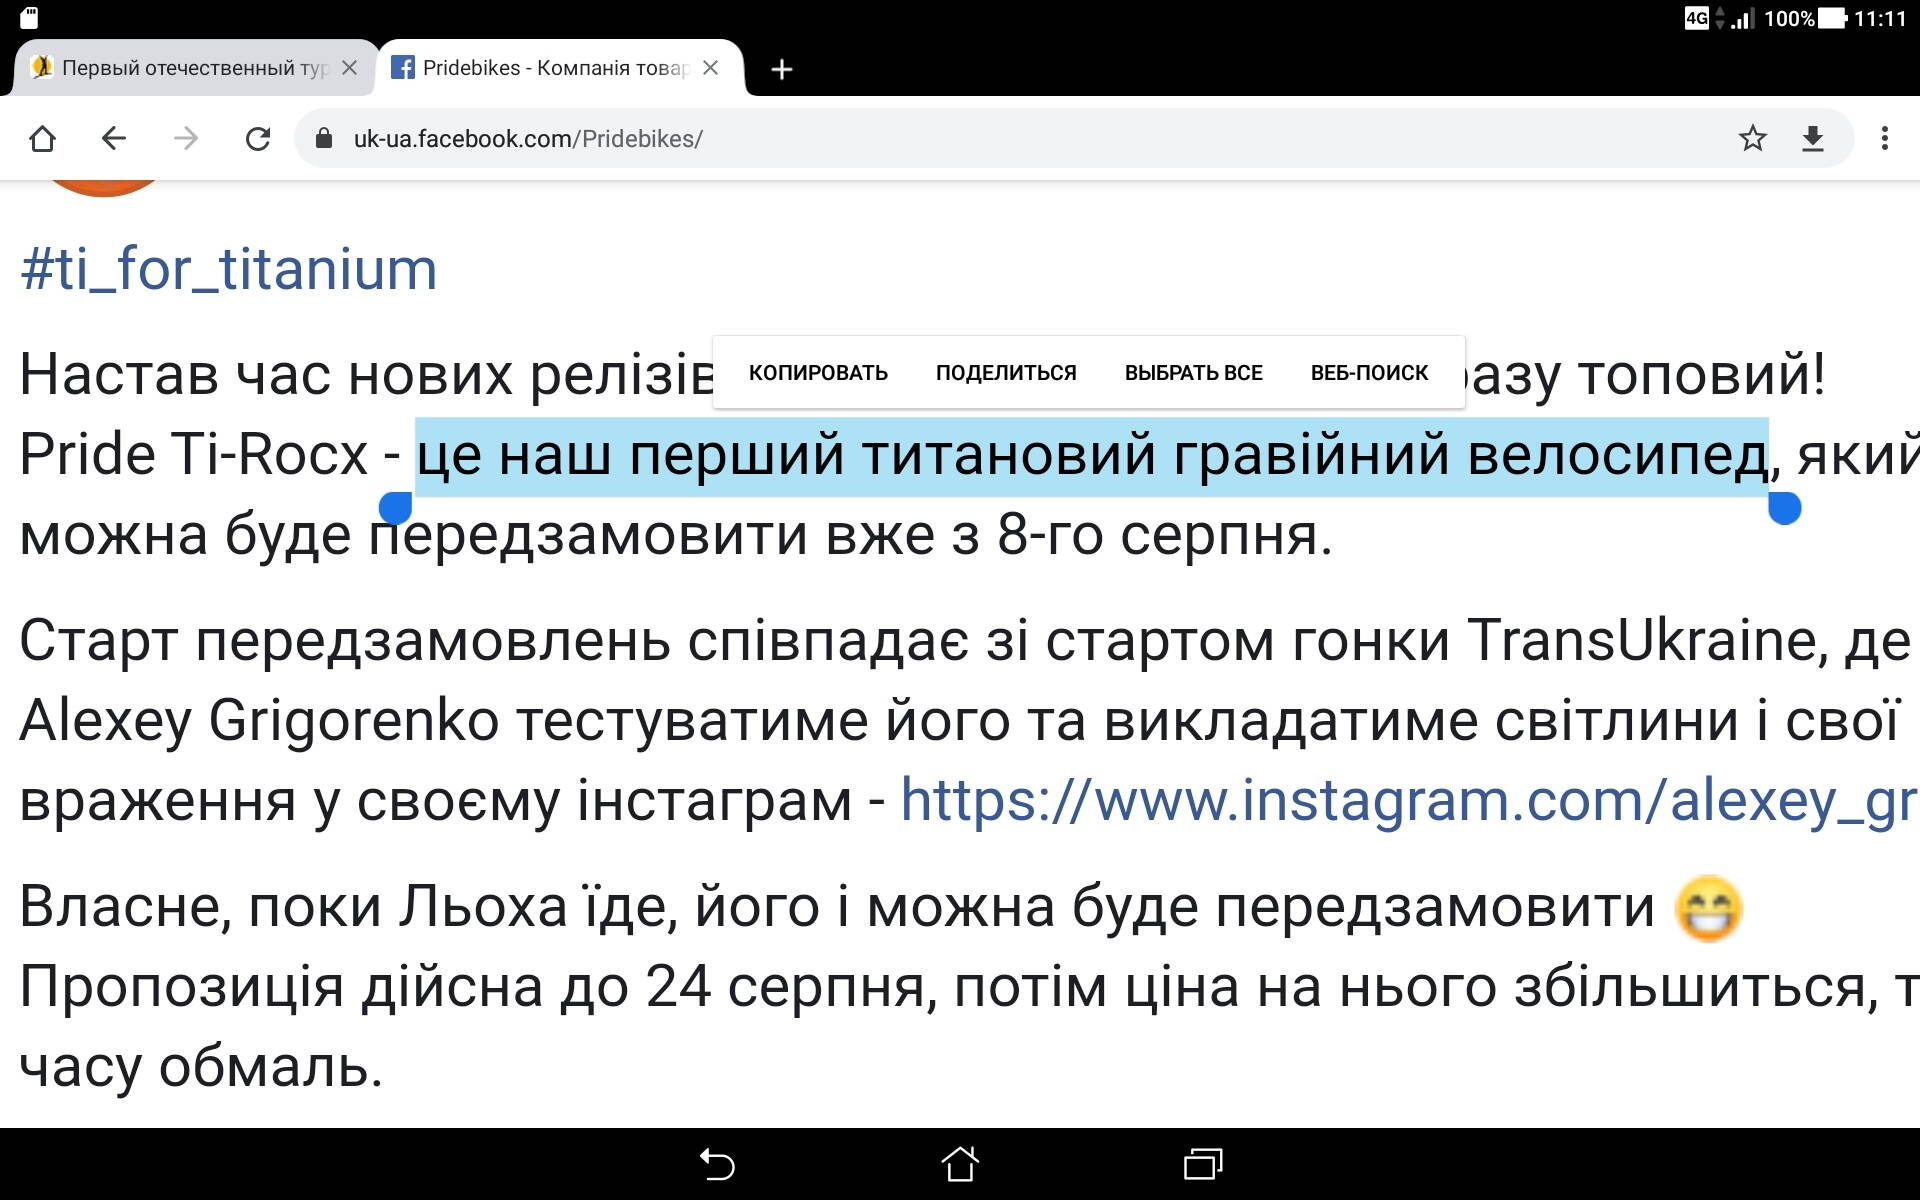Choose 'Поделиться' from selection menu
The image size is (1920, 1200).
tap(1006, 373)
